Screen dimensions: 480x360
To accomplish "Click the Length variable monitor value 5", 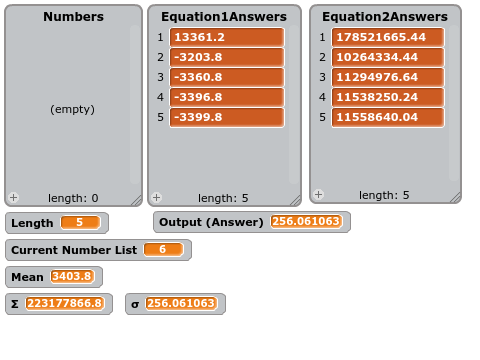I will [80, 222].
